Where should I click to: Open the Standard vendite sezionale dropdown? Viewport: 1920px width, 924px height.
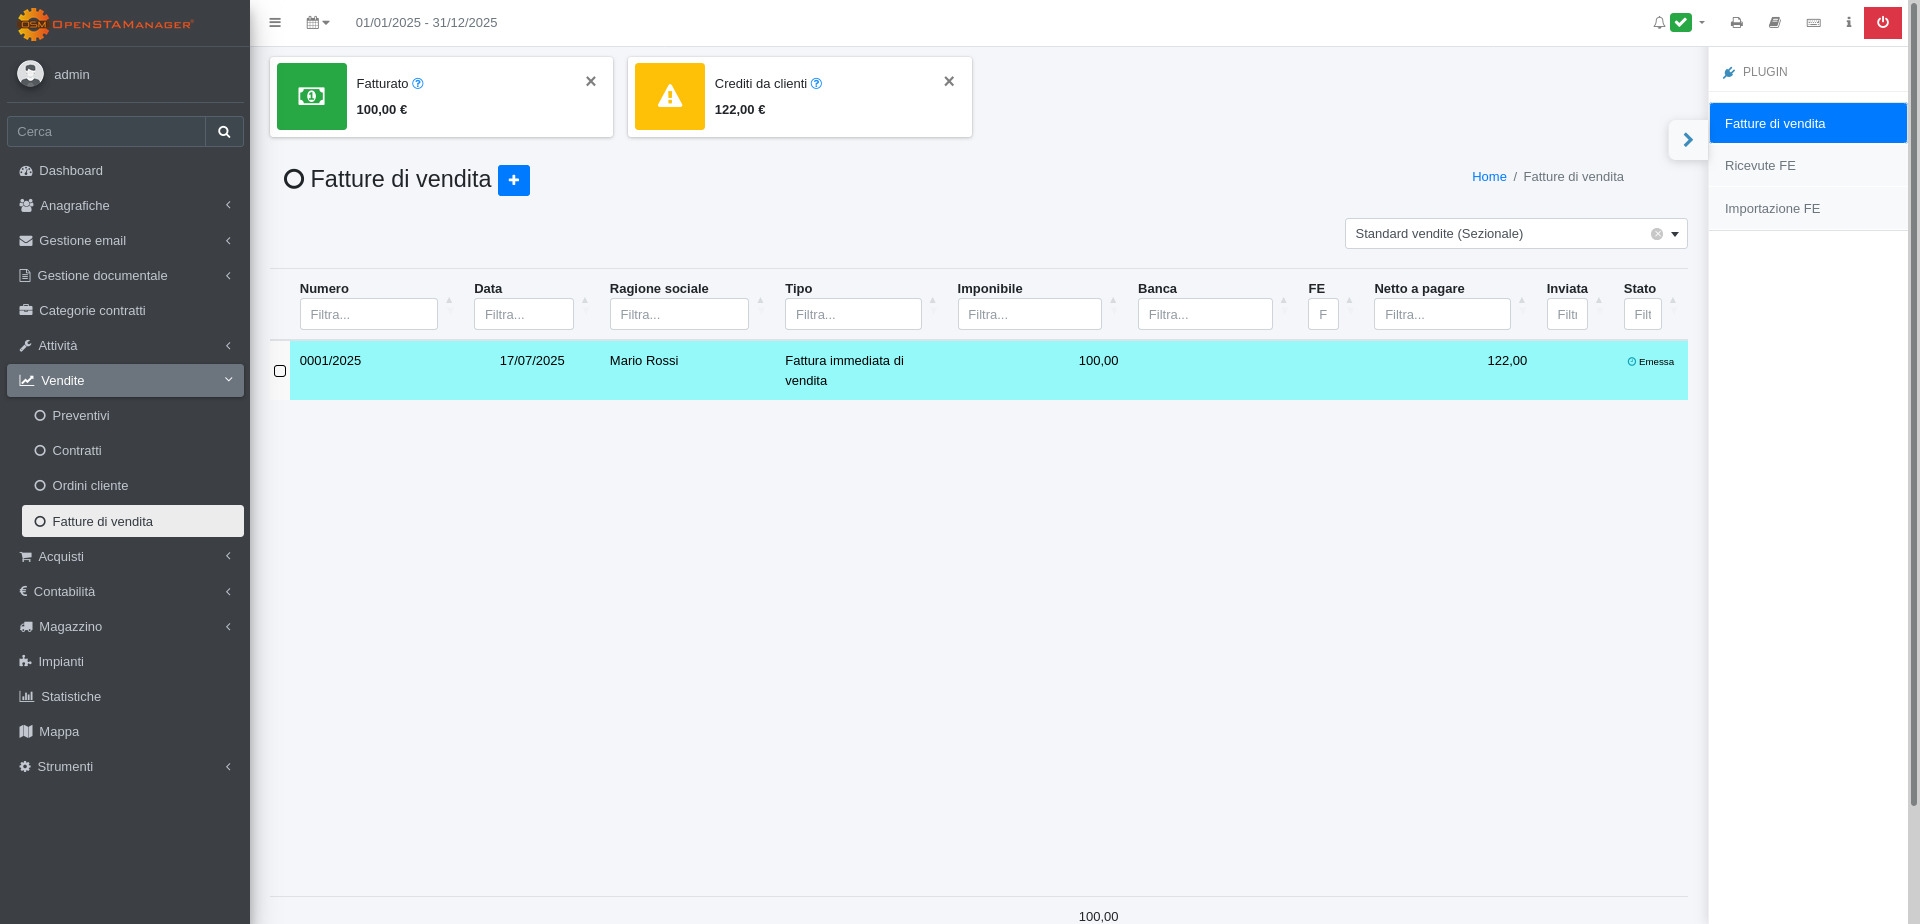click(1515, 234)
